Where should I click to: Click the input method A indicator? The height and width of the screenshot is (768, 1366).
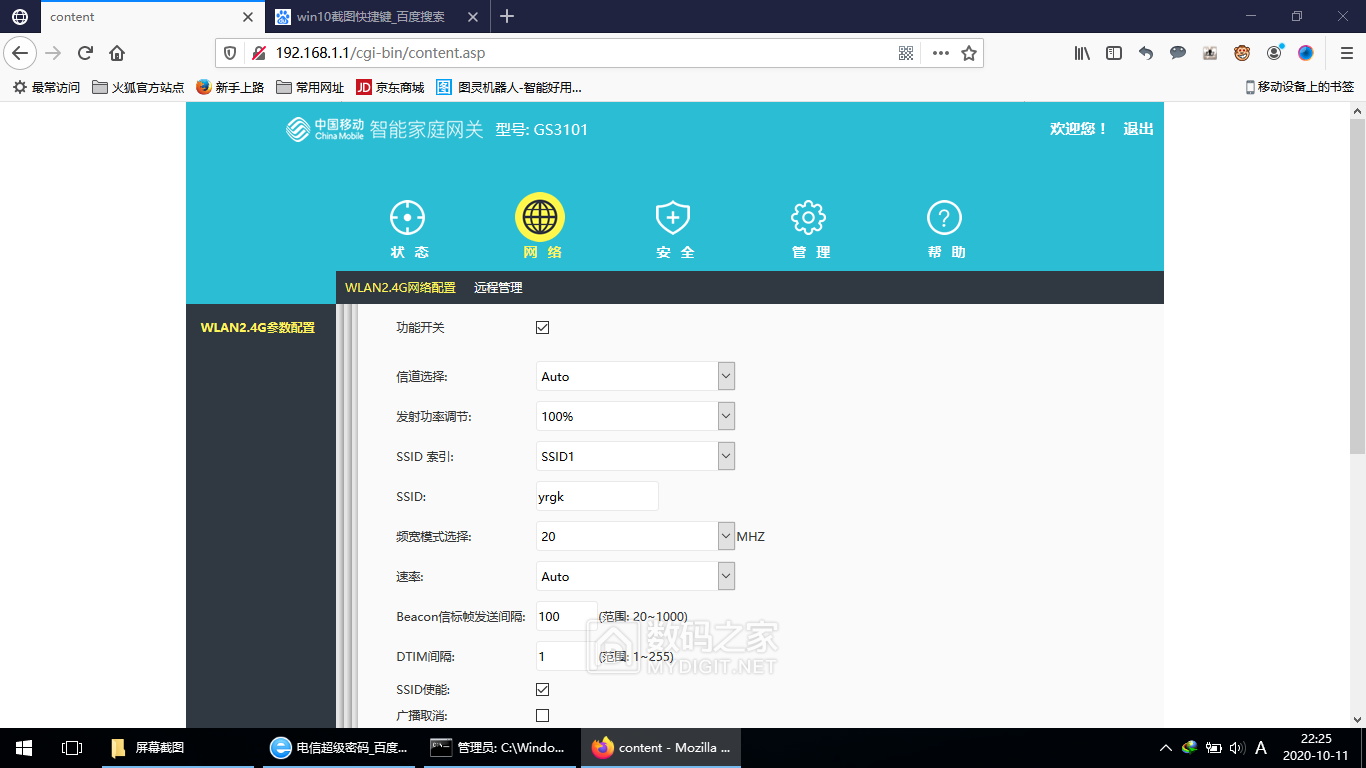(1261, 747)
